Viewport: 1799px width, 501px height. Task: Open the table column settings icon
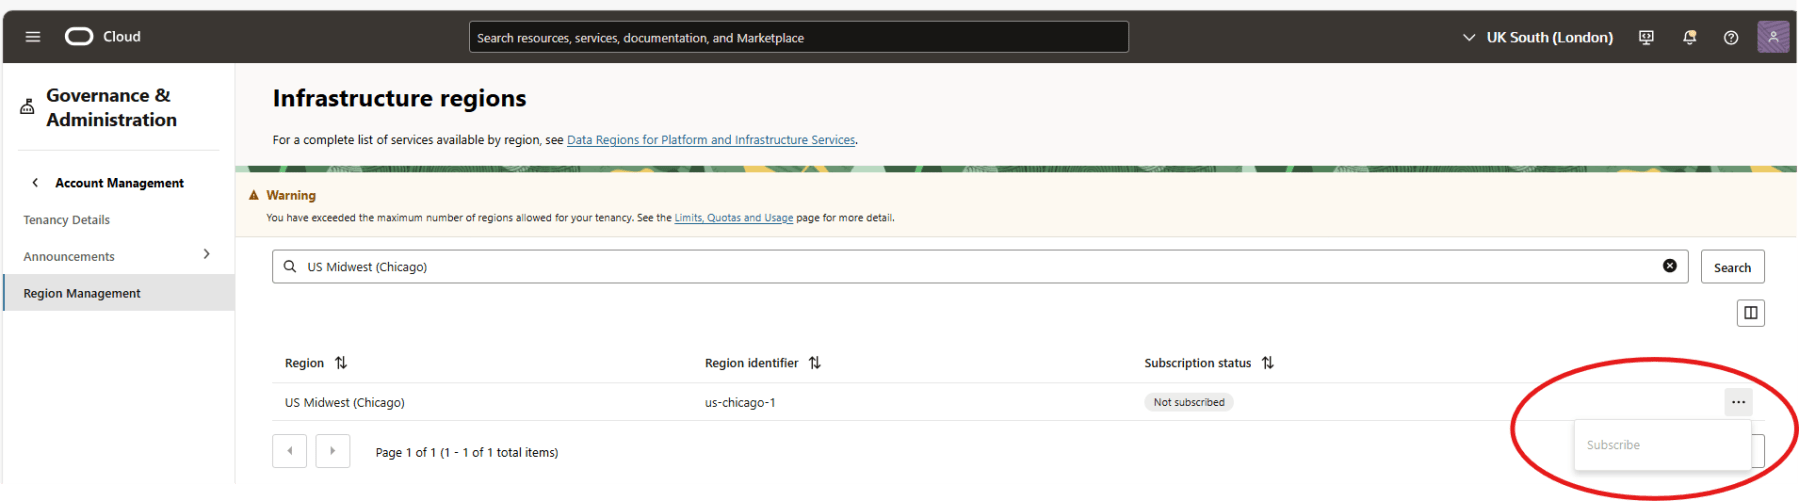[x=1750, y=313]
